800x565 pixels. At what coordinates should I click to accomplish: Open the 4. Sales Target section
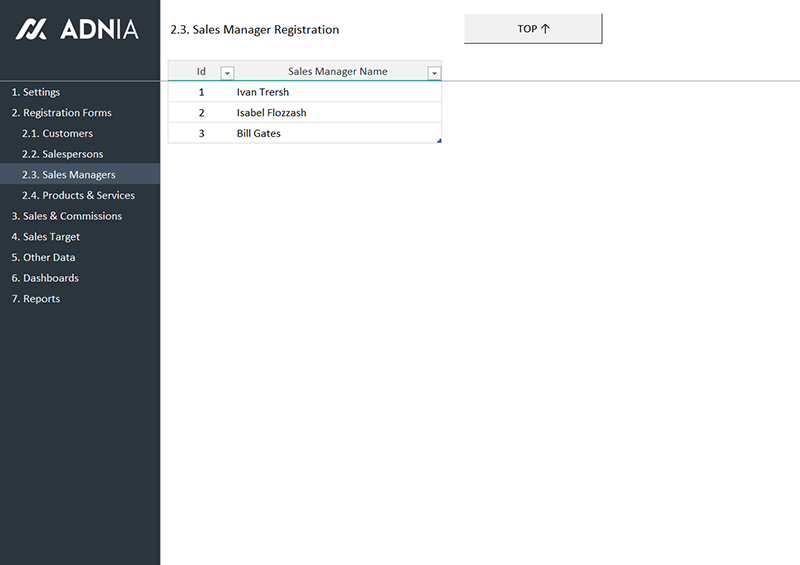[45, 237]
